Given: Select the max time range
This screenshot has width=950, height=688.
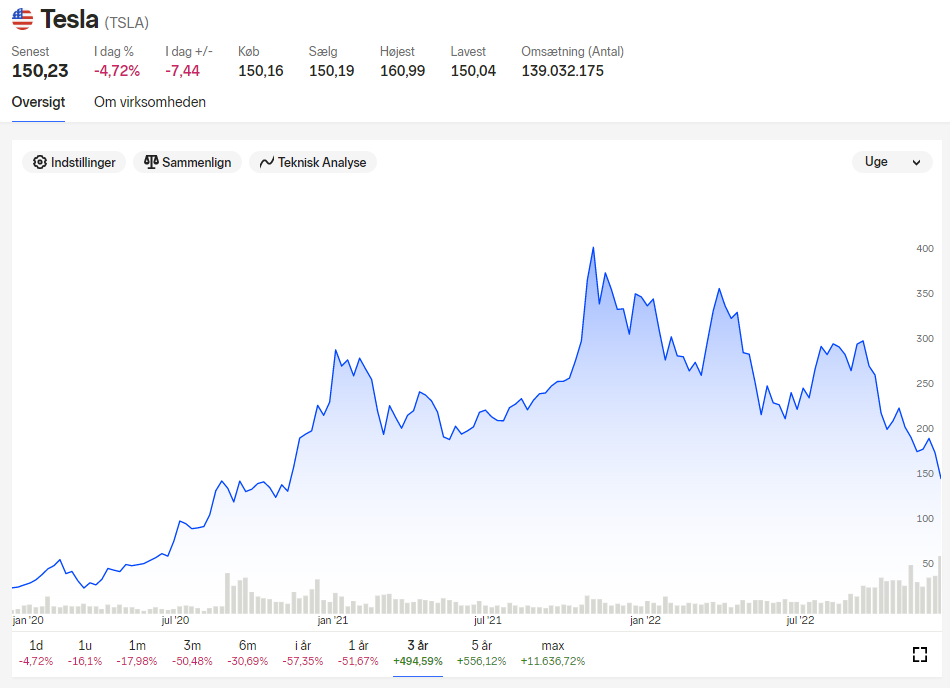Looking at the screenshot, I should click(553, 653).
